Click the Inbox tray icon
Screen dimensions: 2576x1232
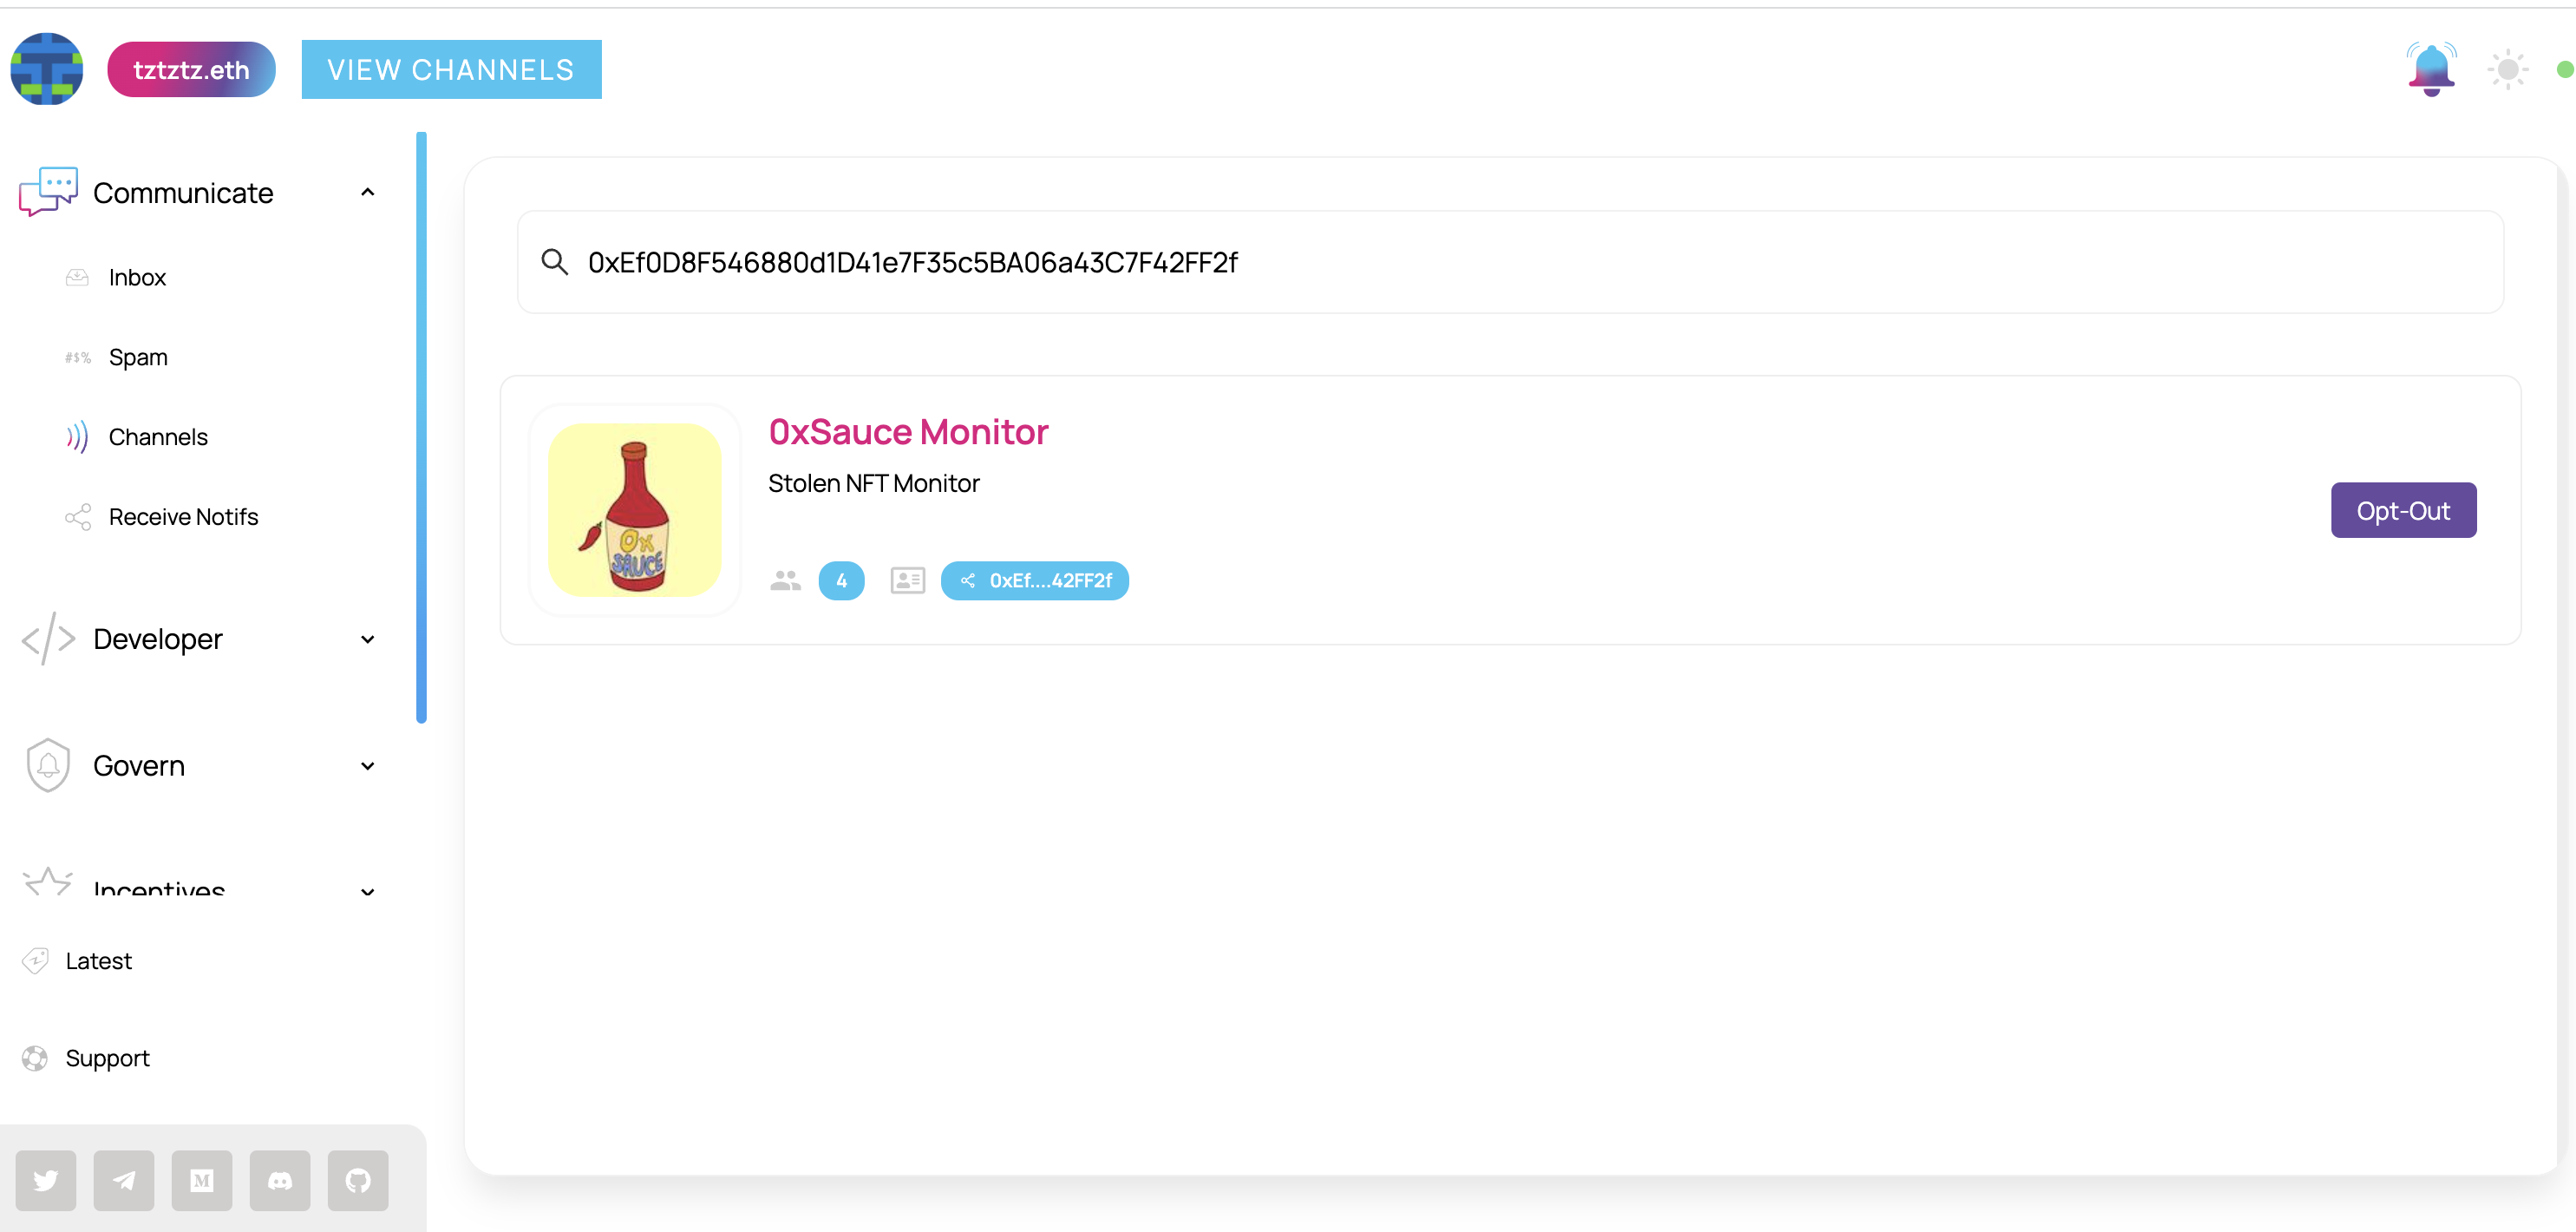(x=77, y=277)
